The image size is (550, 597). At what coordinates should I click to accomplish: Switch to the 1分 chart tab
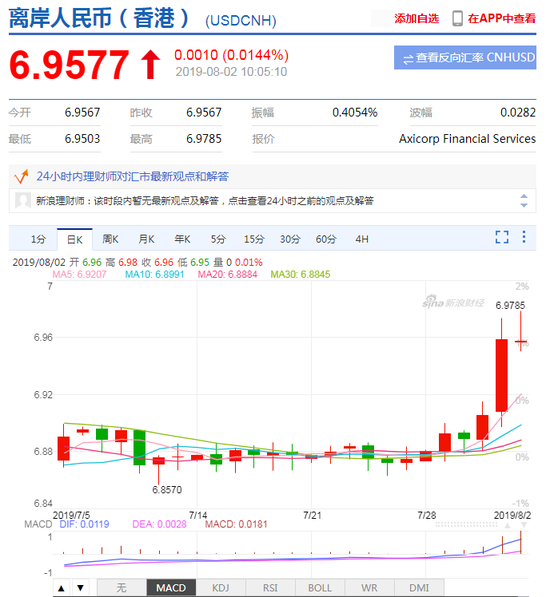pyautogui.click(x=38, y=239)
